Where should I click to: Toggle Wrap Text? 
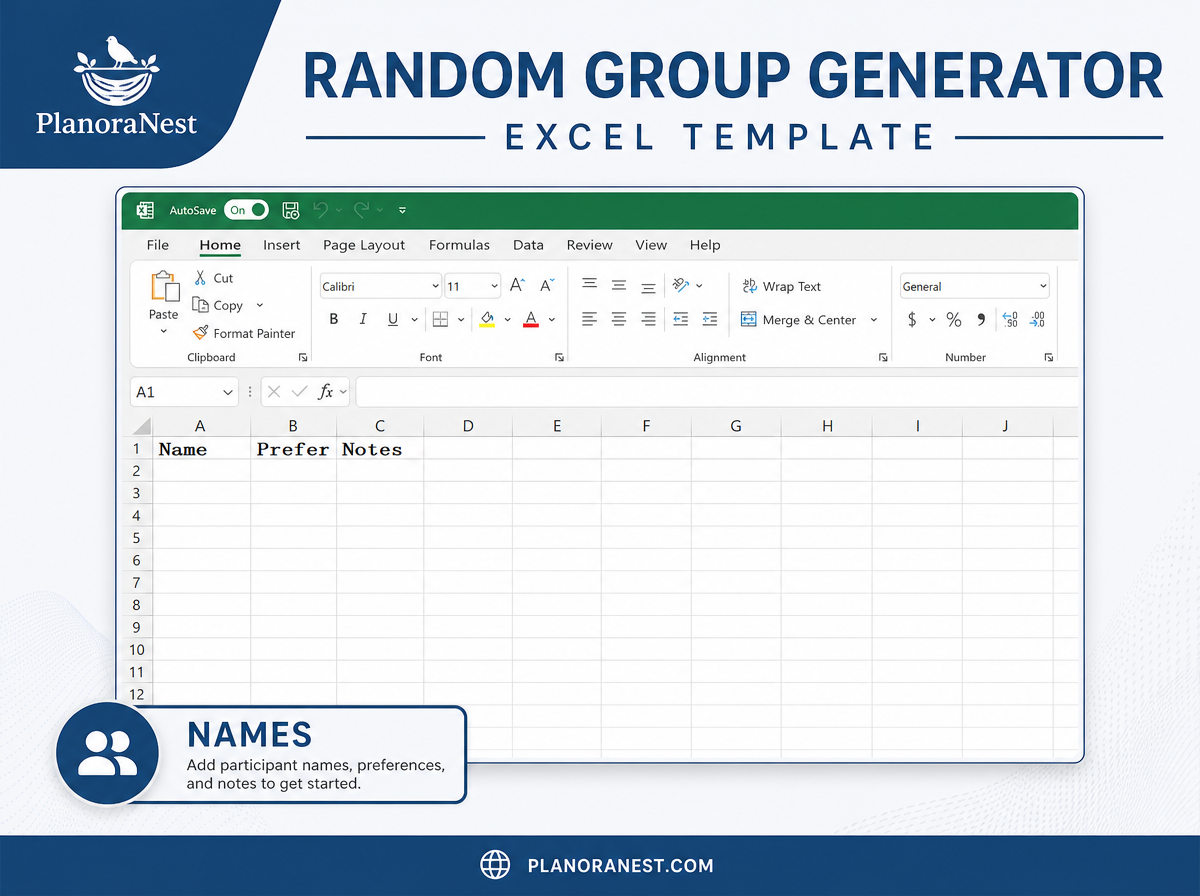click(x=781, y=286)
